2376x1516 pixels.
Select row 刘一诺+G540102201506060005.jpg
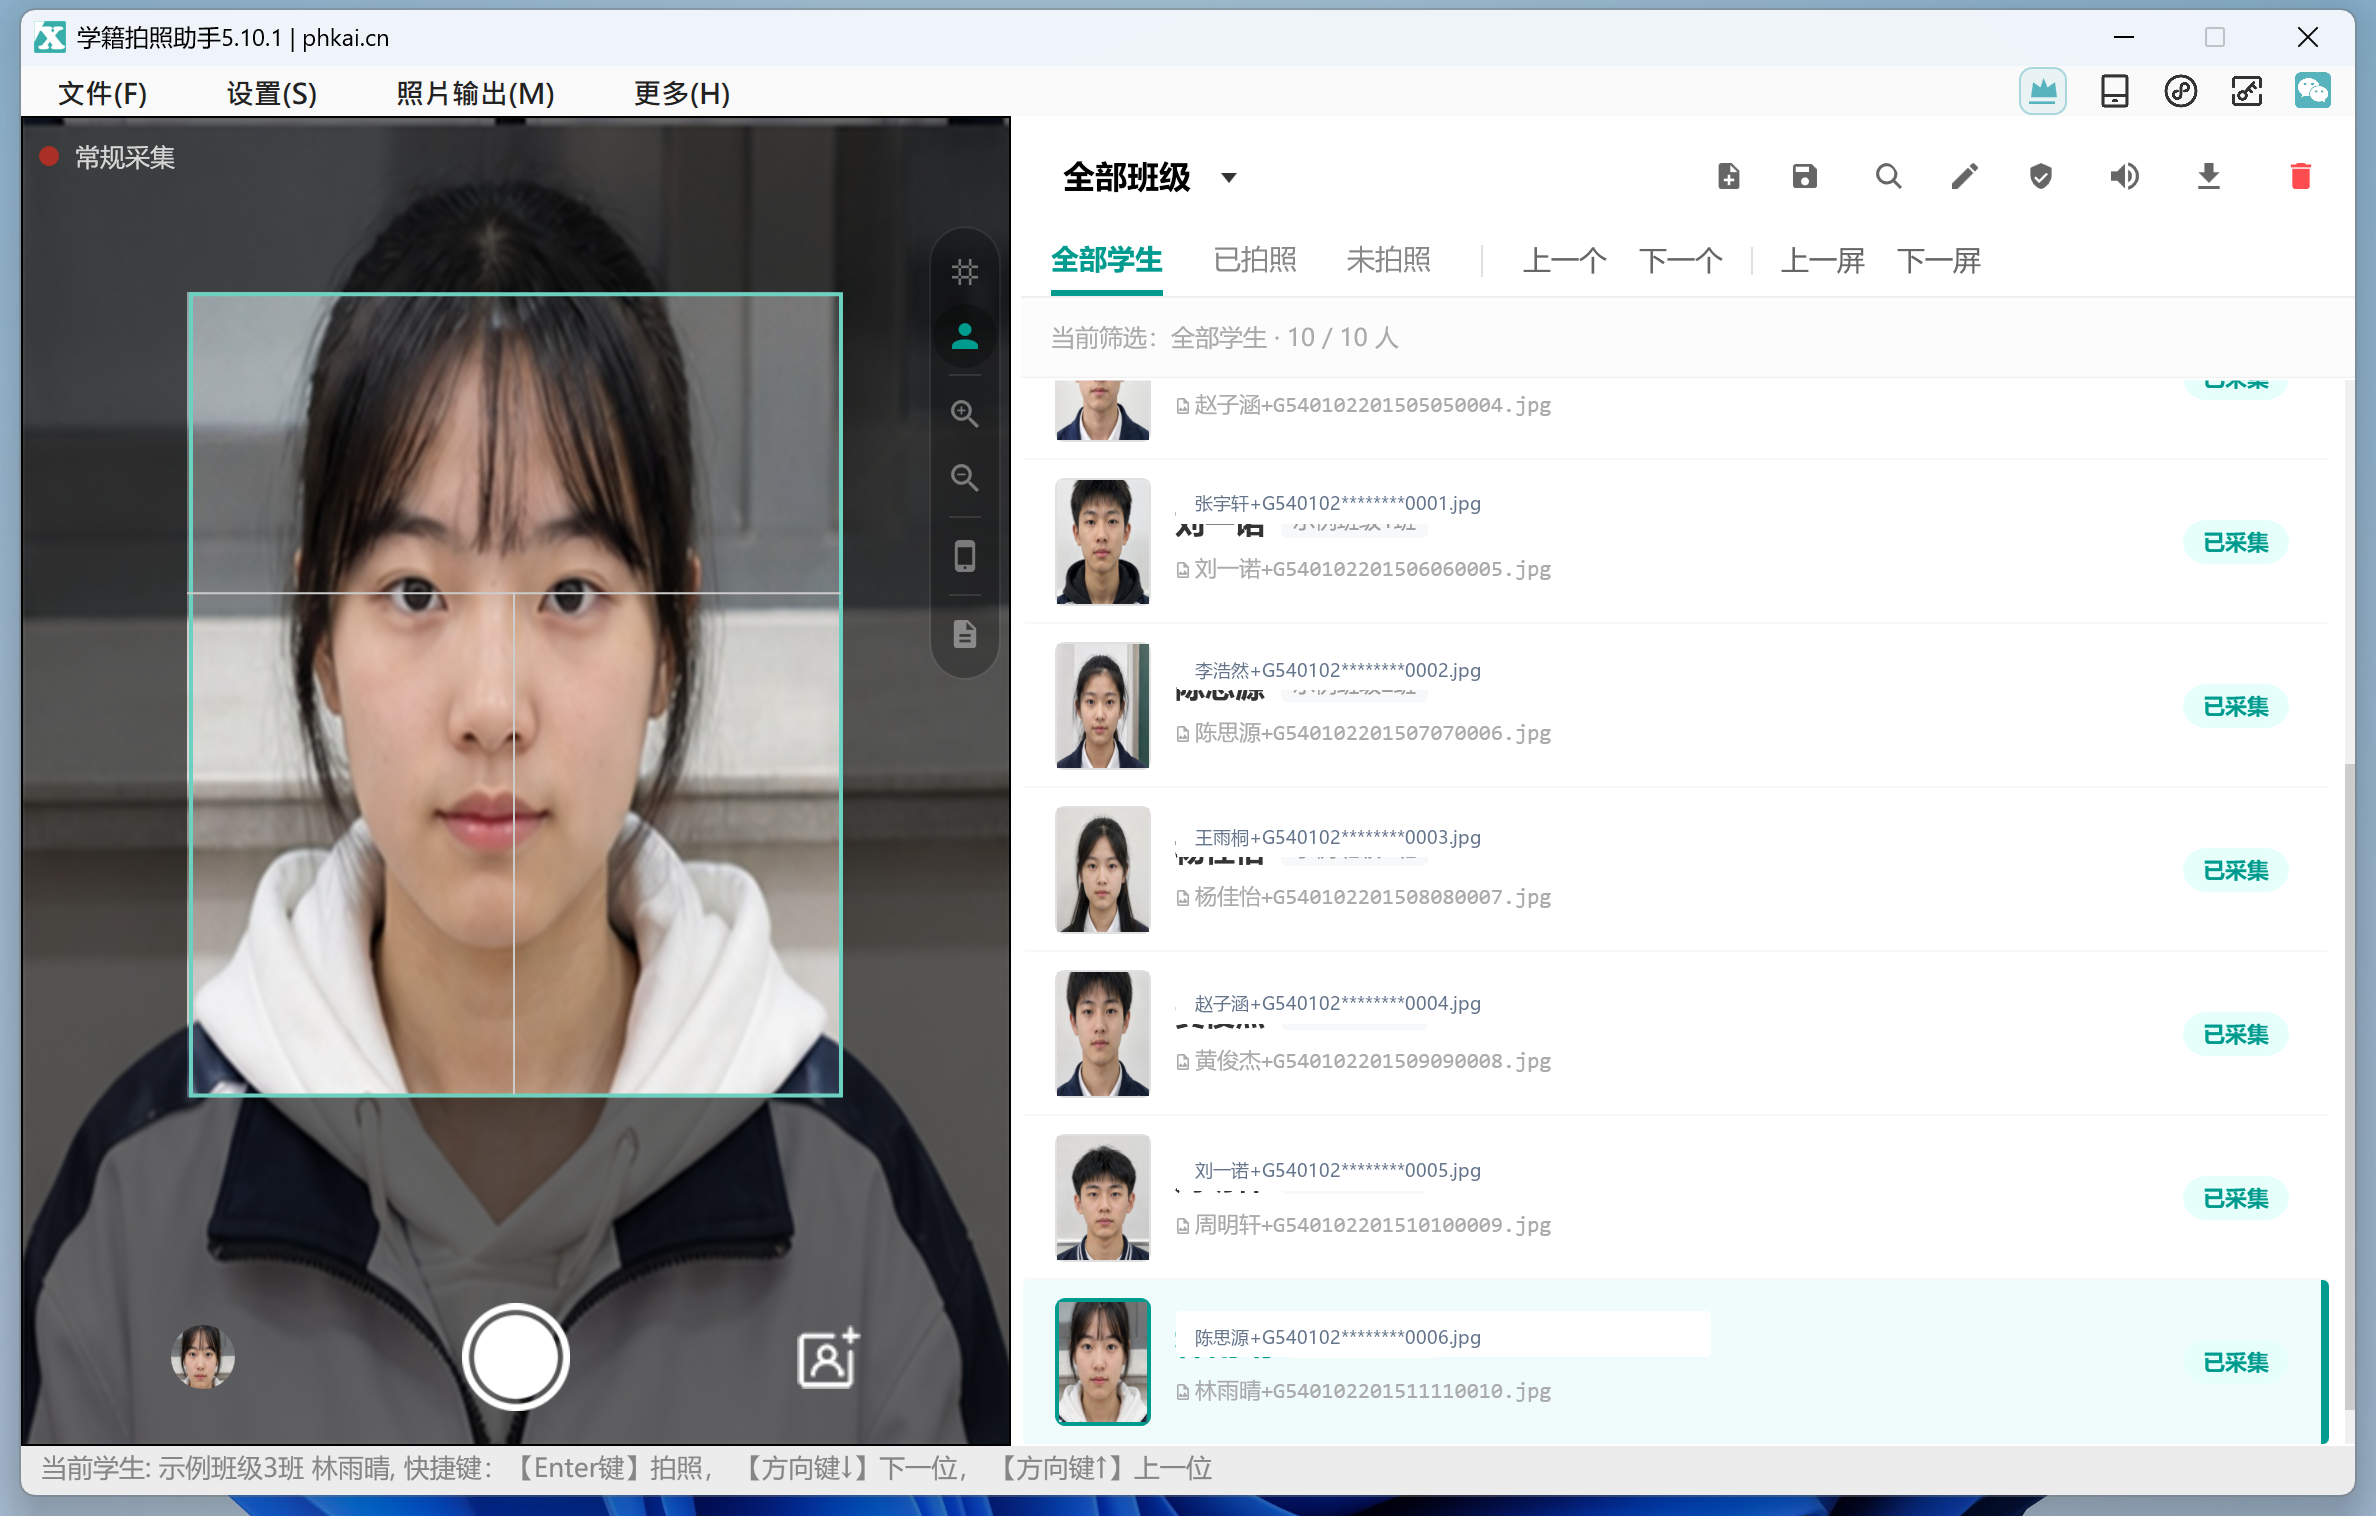1676,542
